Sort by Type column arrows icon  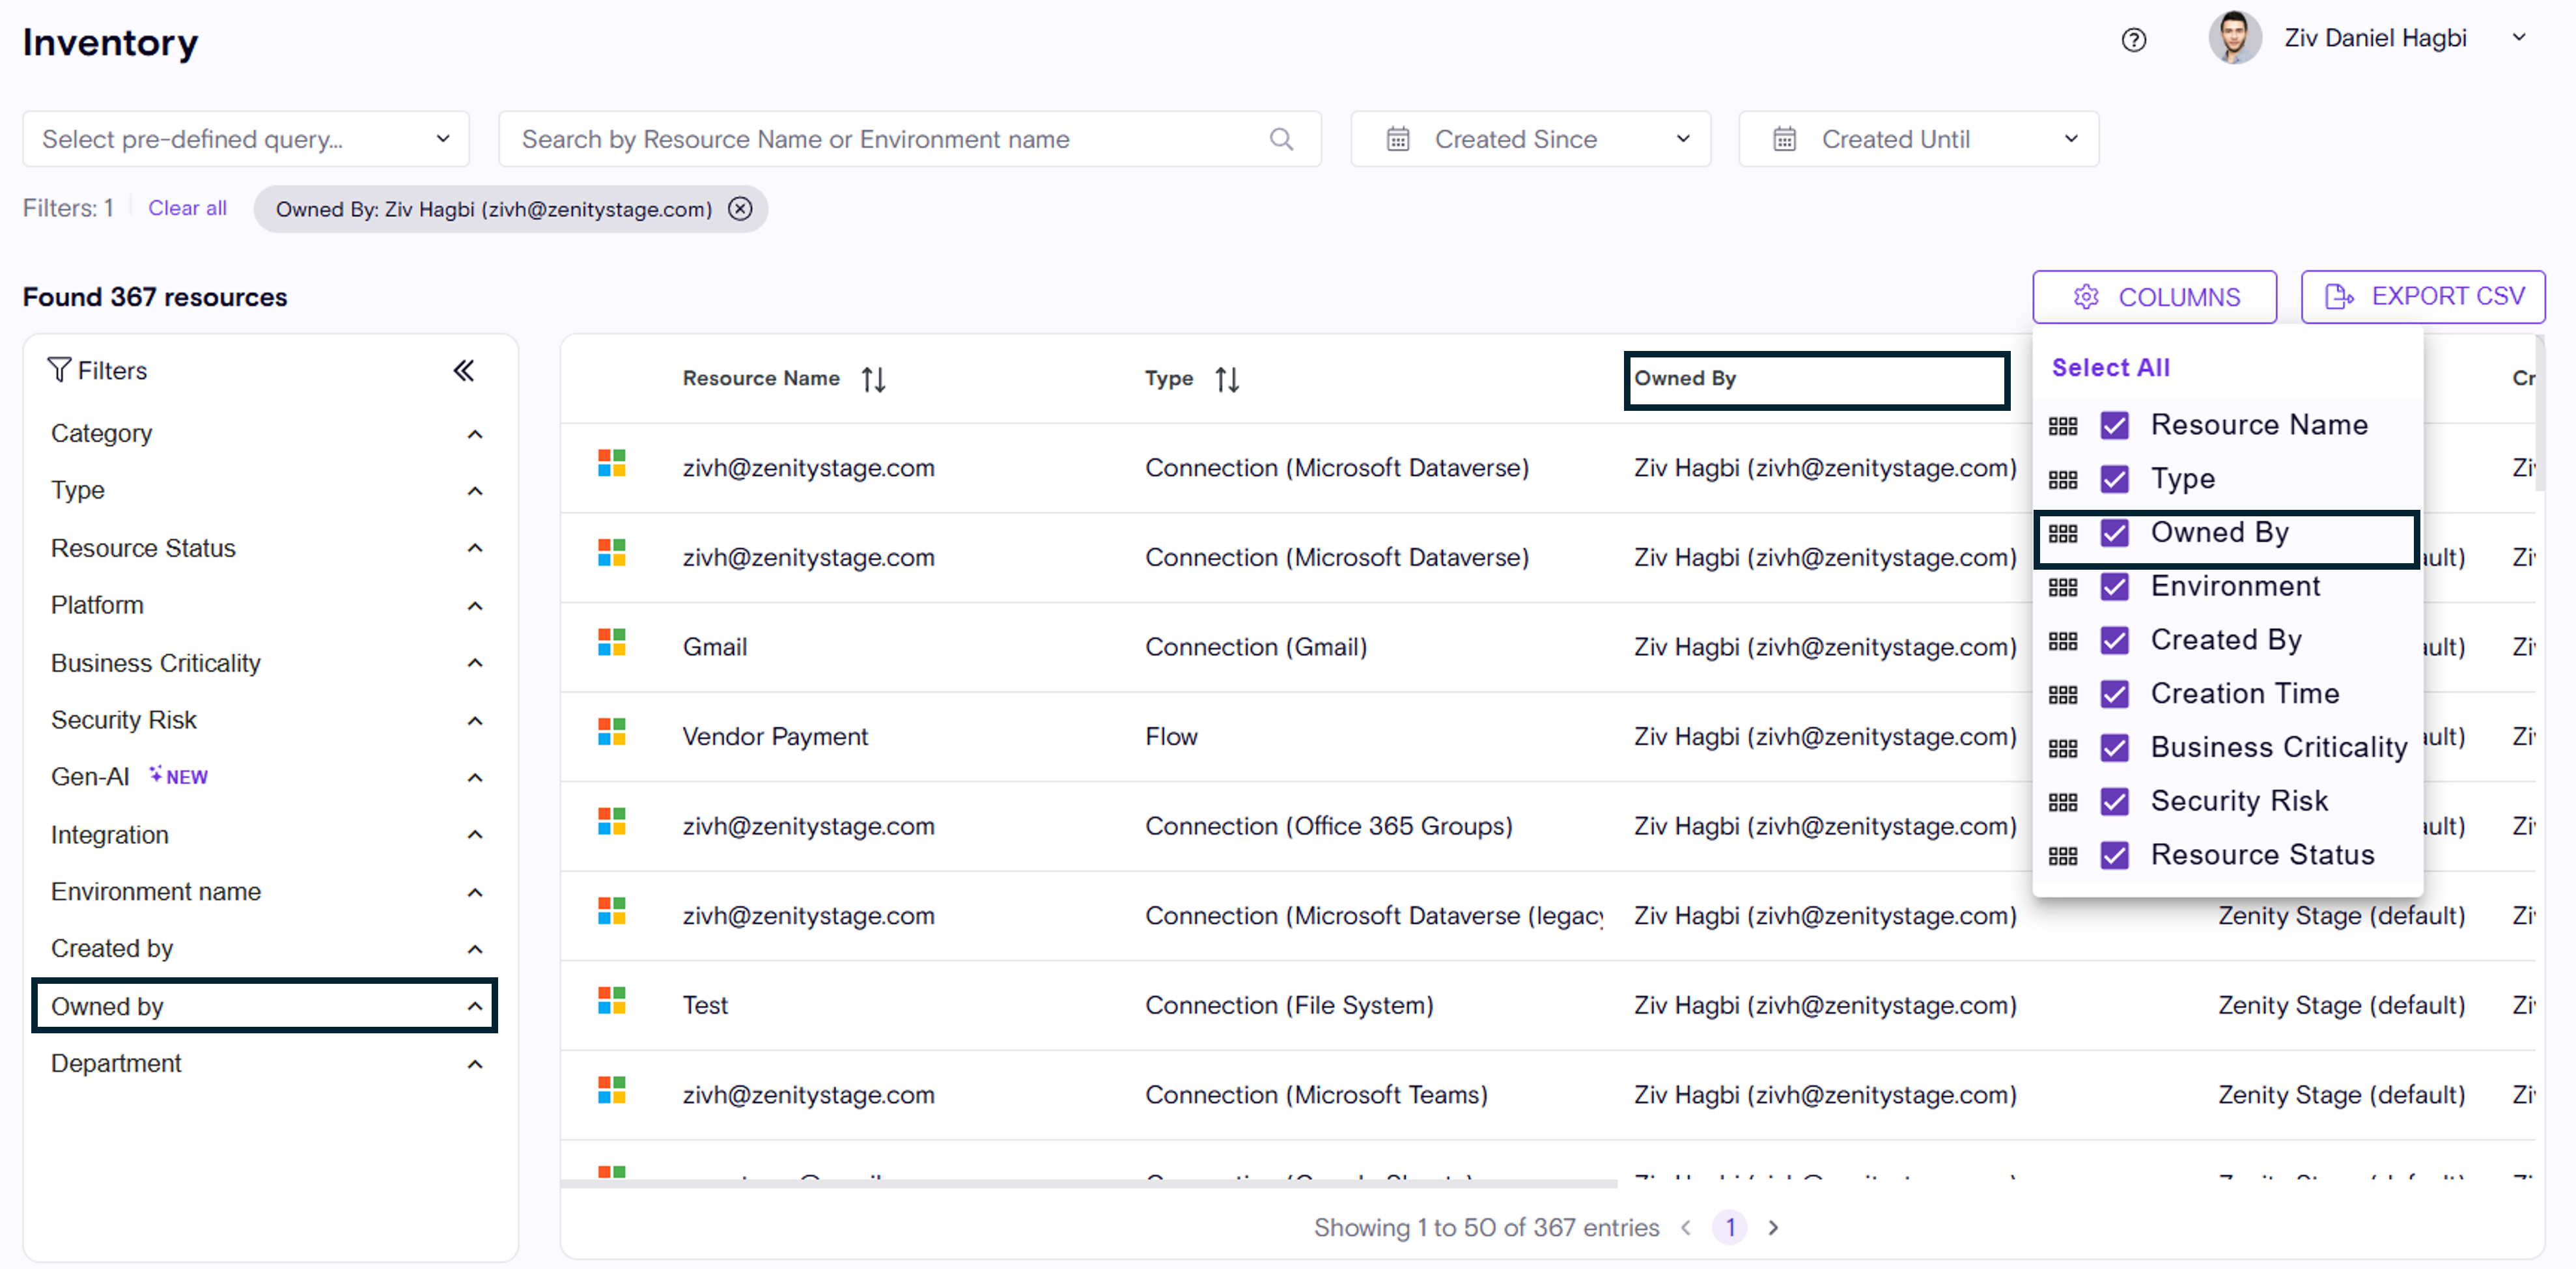coord(1227,380)
